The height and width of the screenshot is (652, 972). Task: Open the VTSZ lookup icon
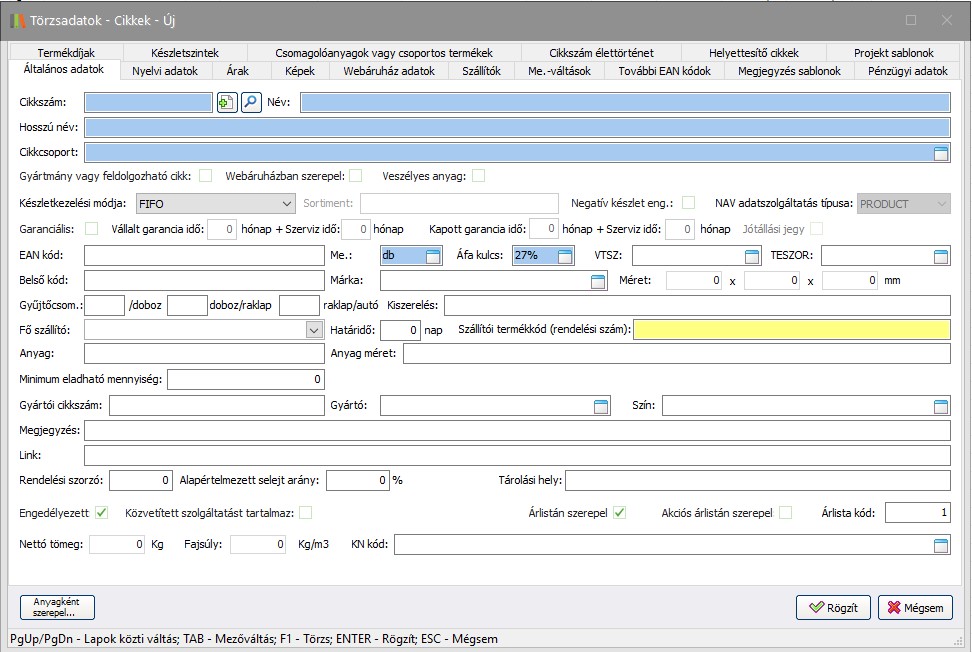point(752,256)
